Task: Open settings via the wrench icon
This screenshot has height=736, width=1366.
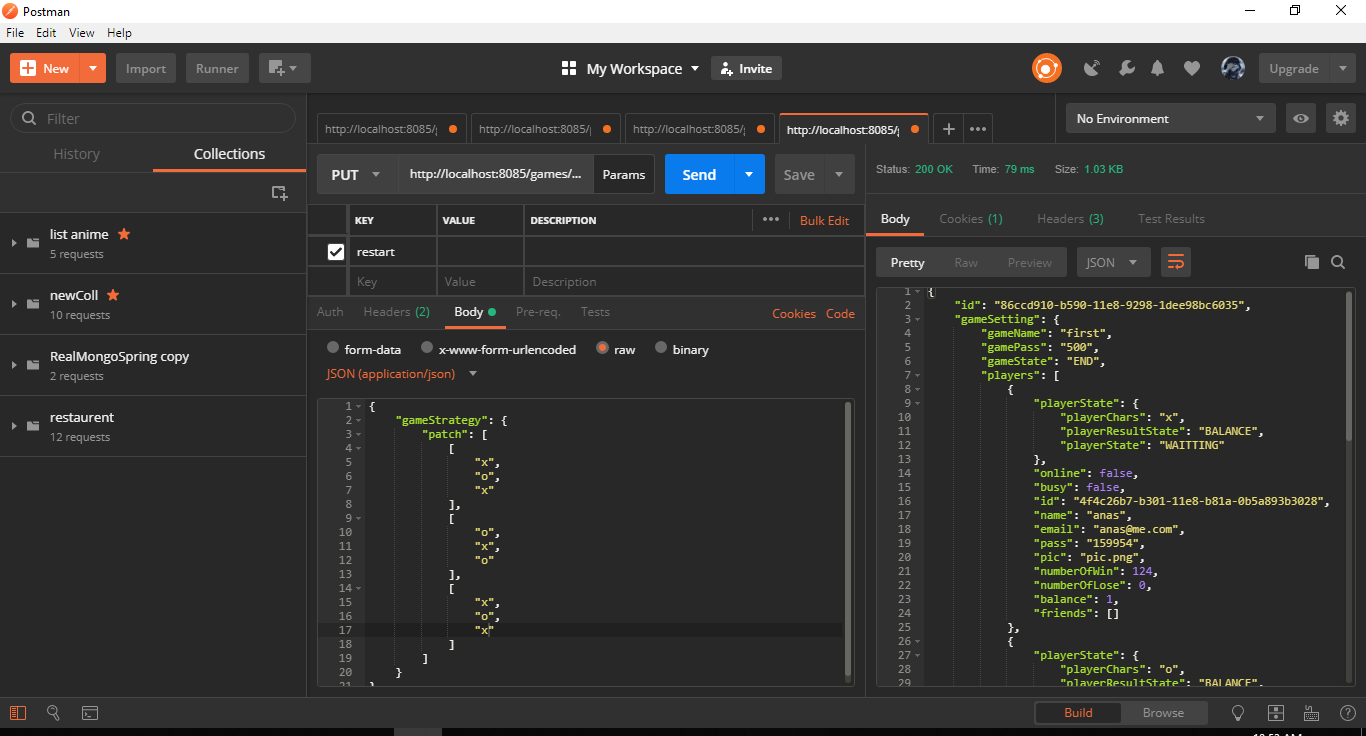Action: (1126, 68)
